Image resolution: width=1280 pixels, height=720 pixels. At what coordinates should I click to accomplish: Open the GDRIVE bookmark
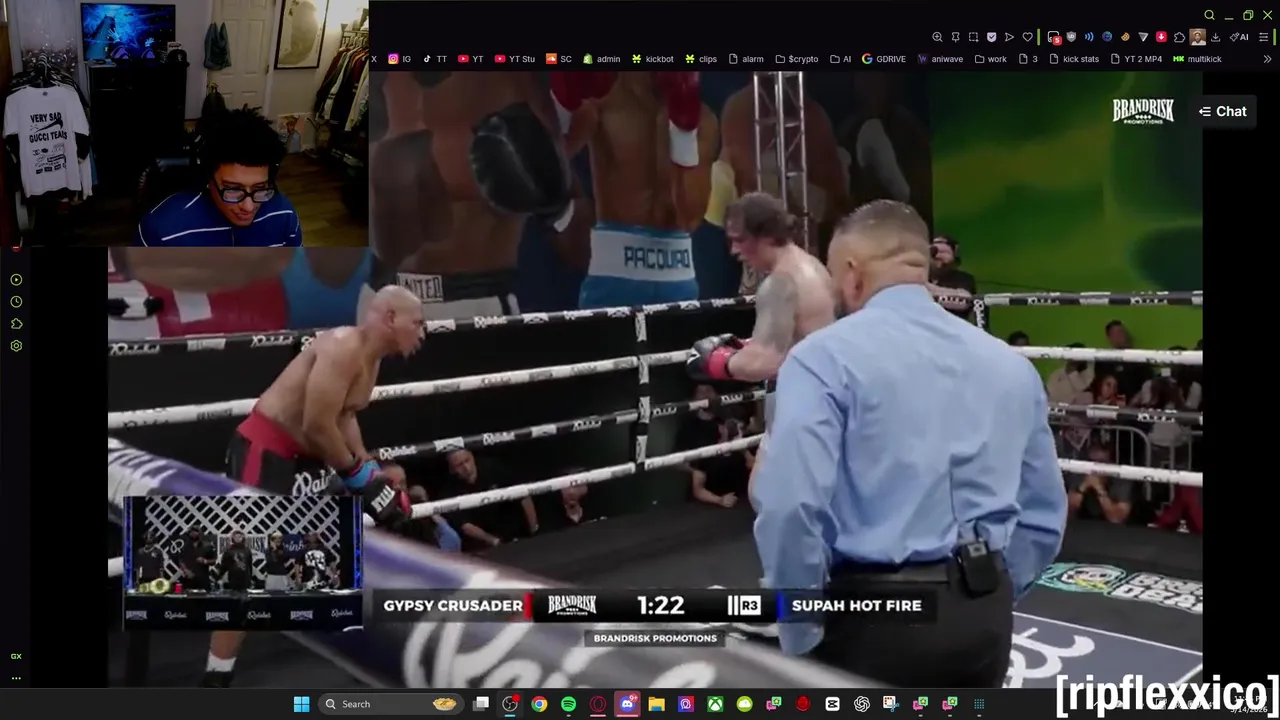click(884, 59)
